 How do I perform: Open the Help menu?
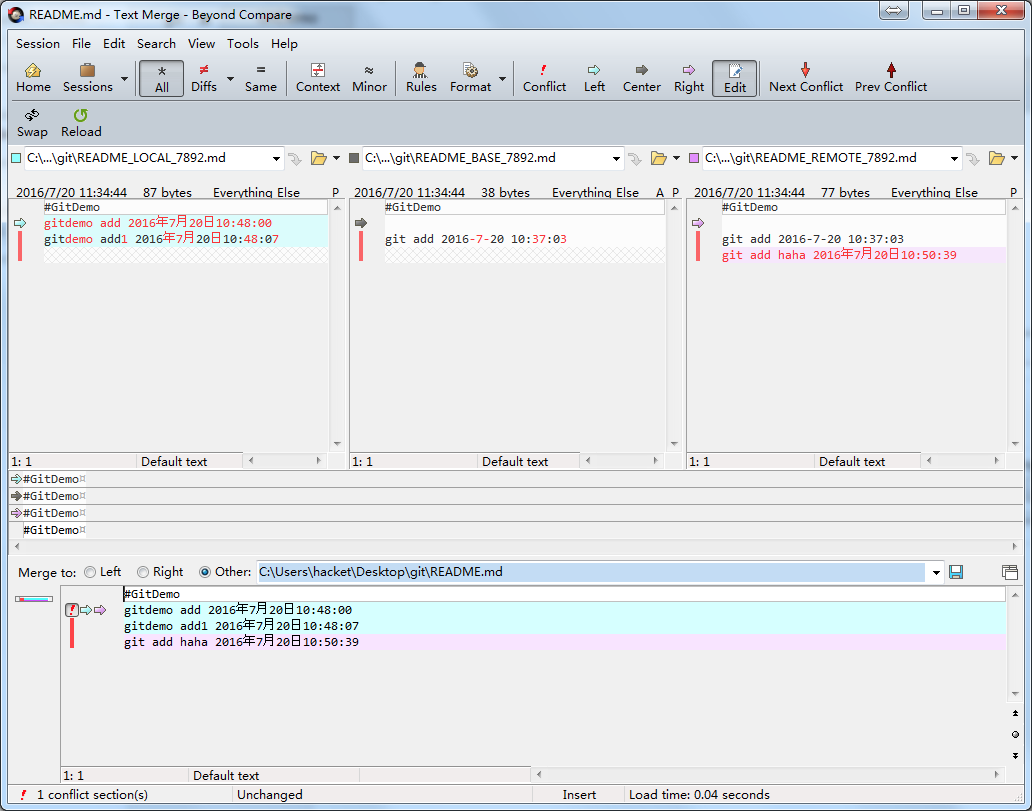(284, 43)
